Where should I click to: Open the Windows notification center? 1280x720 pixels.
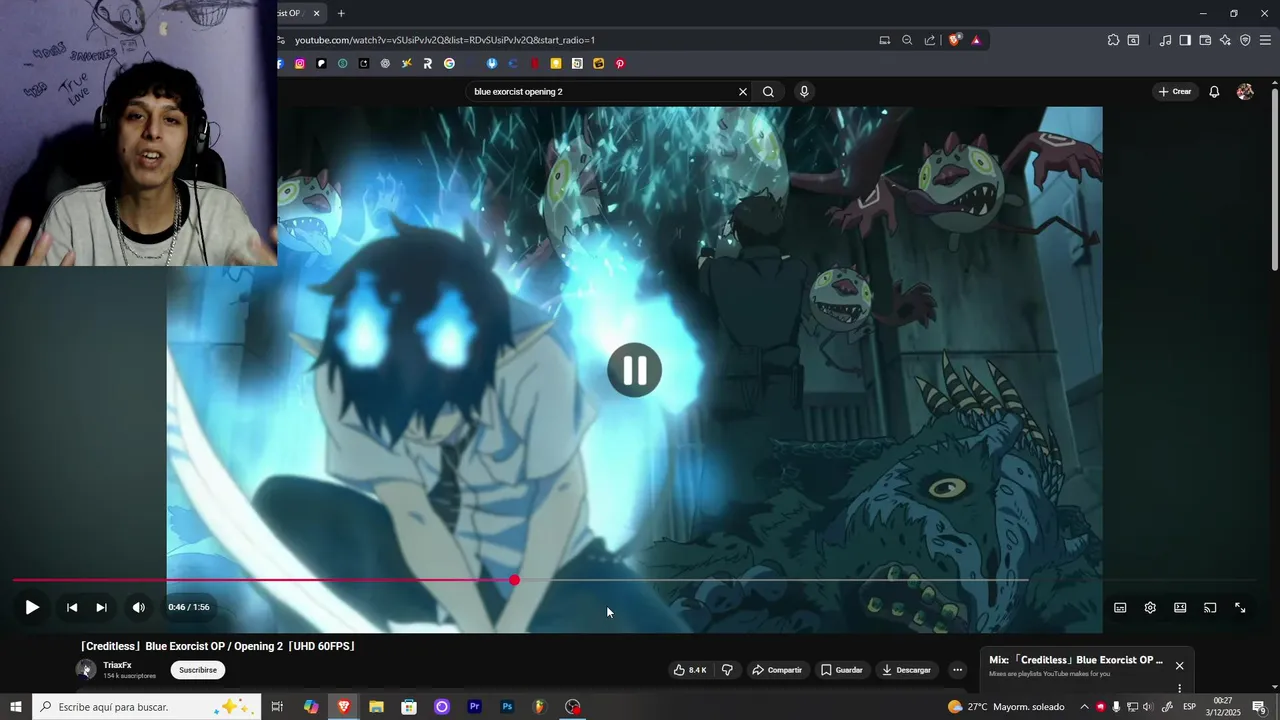(x=1260, y=707)
